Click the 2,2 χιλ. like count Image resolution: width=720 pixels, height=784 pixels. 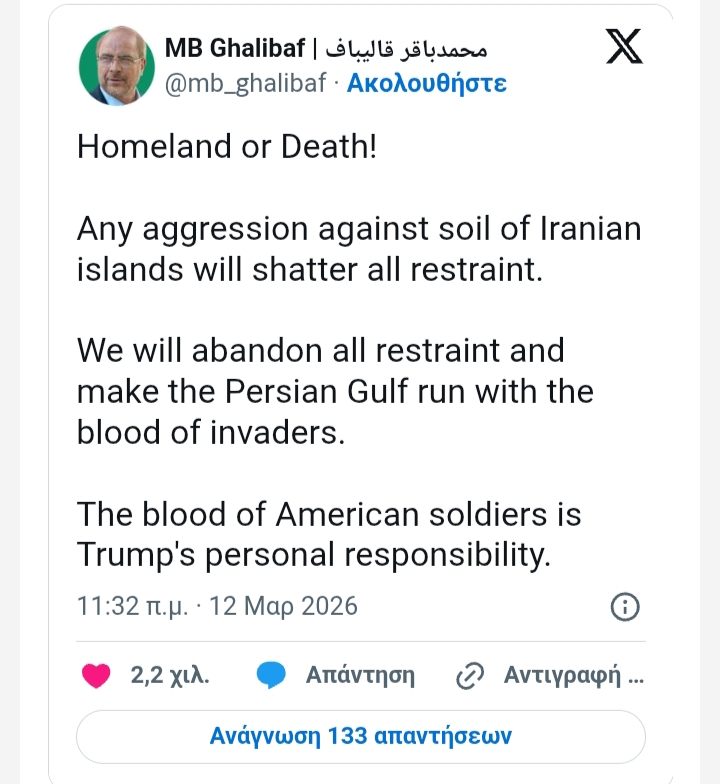(170, 675)
